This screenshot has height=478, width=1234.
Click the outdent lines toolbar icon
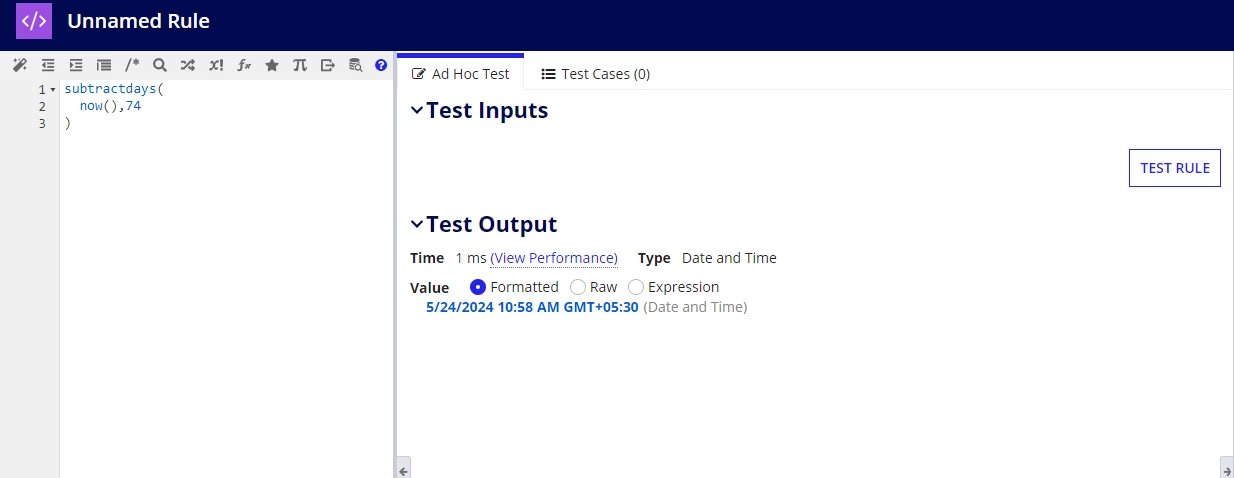[48, 65]
